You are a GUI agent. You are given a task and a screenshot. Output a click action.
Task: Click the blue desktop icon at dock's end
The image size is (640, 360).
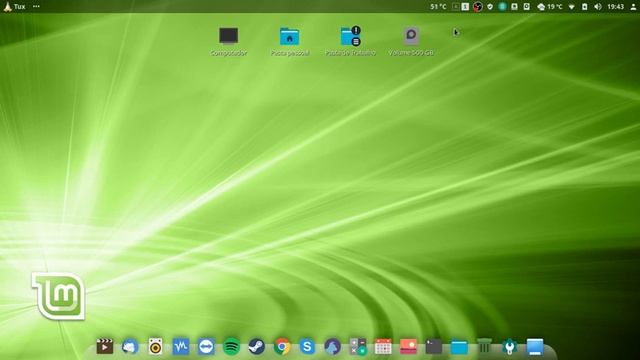coord(535,347)
